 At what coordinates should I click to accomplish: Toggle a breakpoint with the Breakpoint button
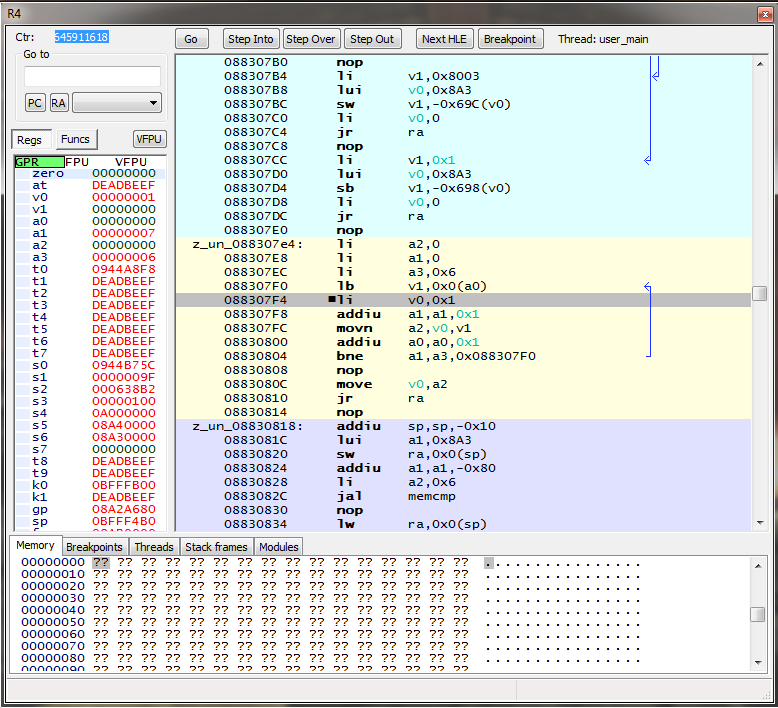[510, 39]
